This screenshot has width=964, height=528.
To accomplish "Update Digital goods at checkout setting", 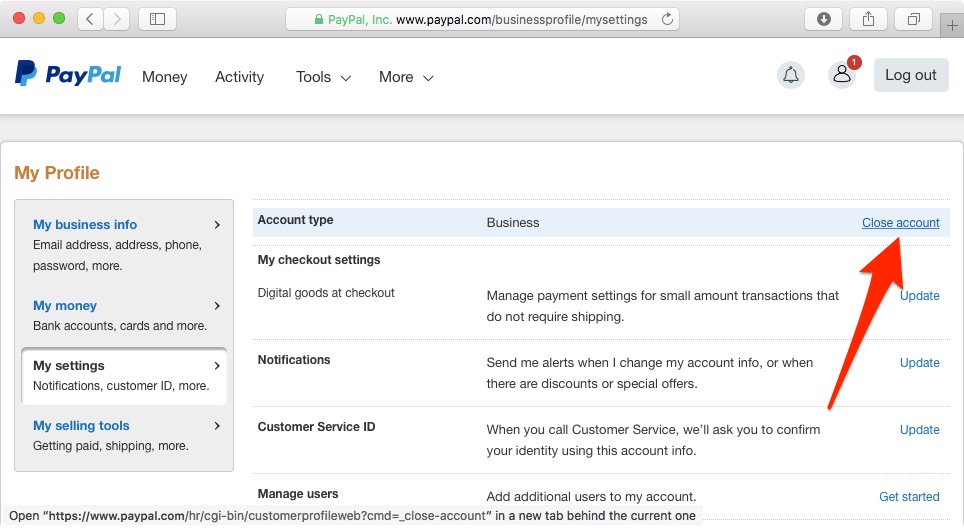I will pyautogui.click(x=920, y=296).
